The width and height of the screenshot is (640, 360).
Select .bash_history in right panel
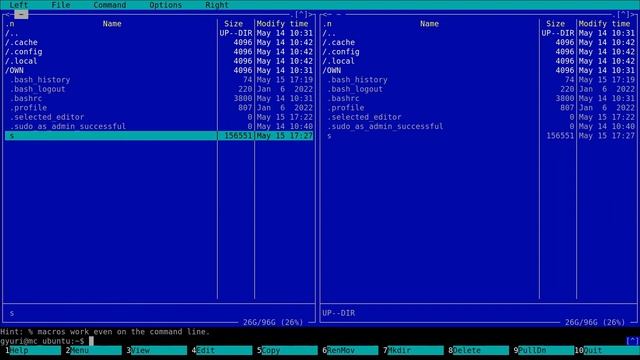[430, 80]
